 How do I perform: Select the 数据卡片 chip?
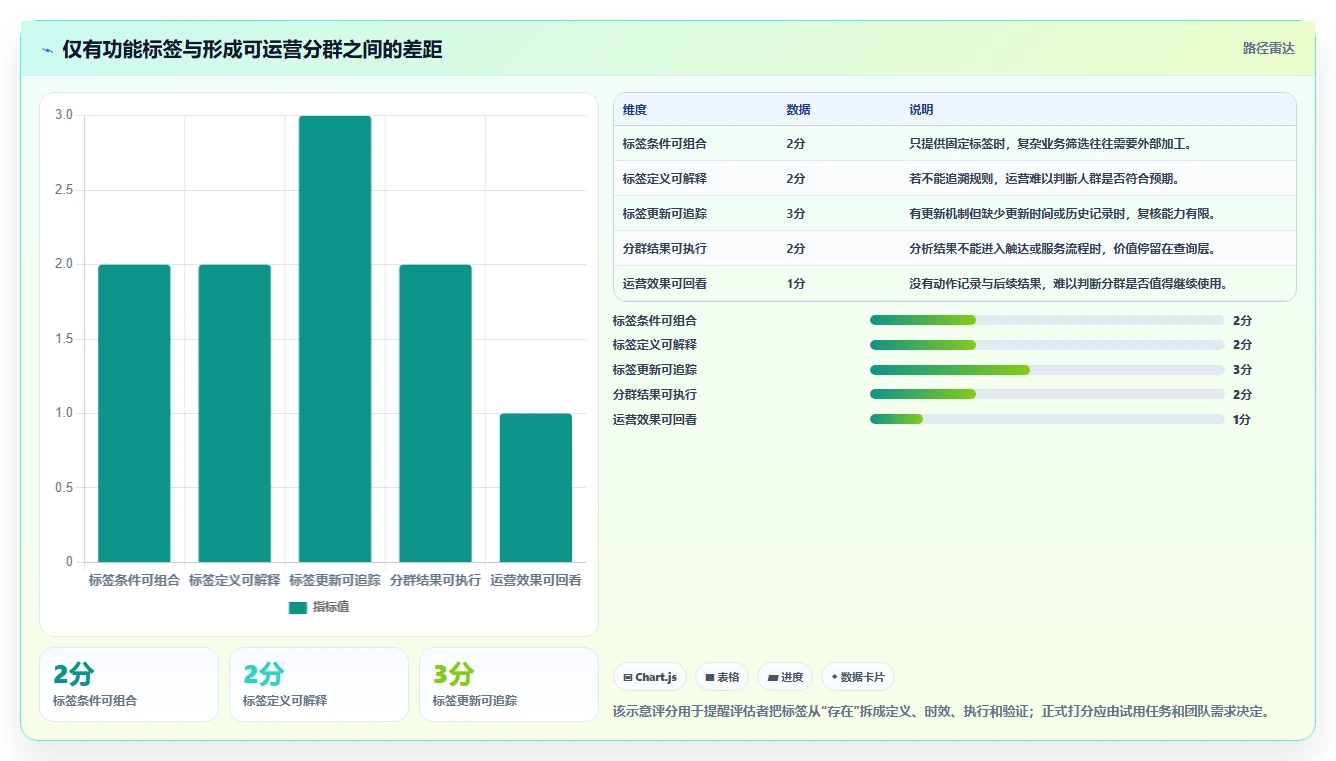click(x=858, y=677)
